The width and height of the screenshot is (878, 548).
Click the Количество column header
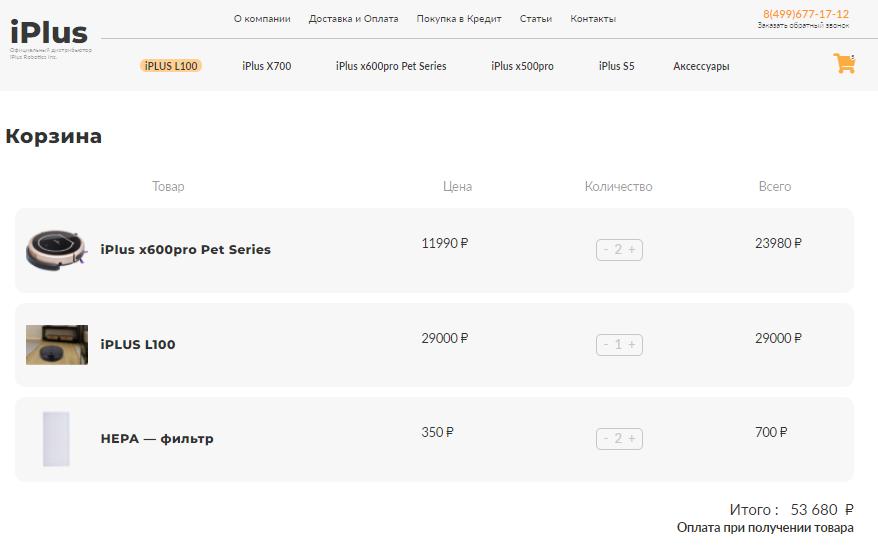pyautogui.click(x=619, y=186)
